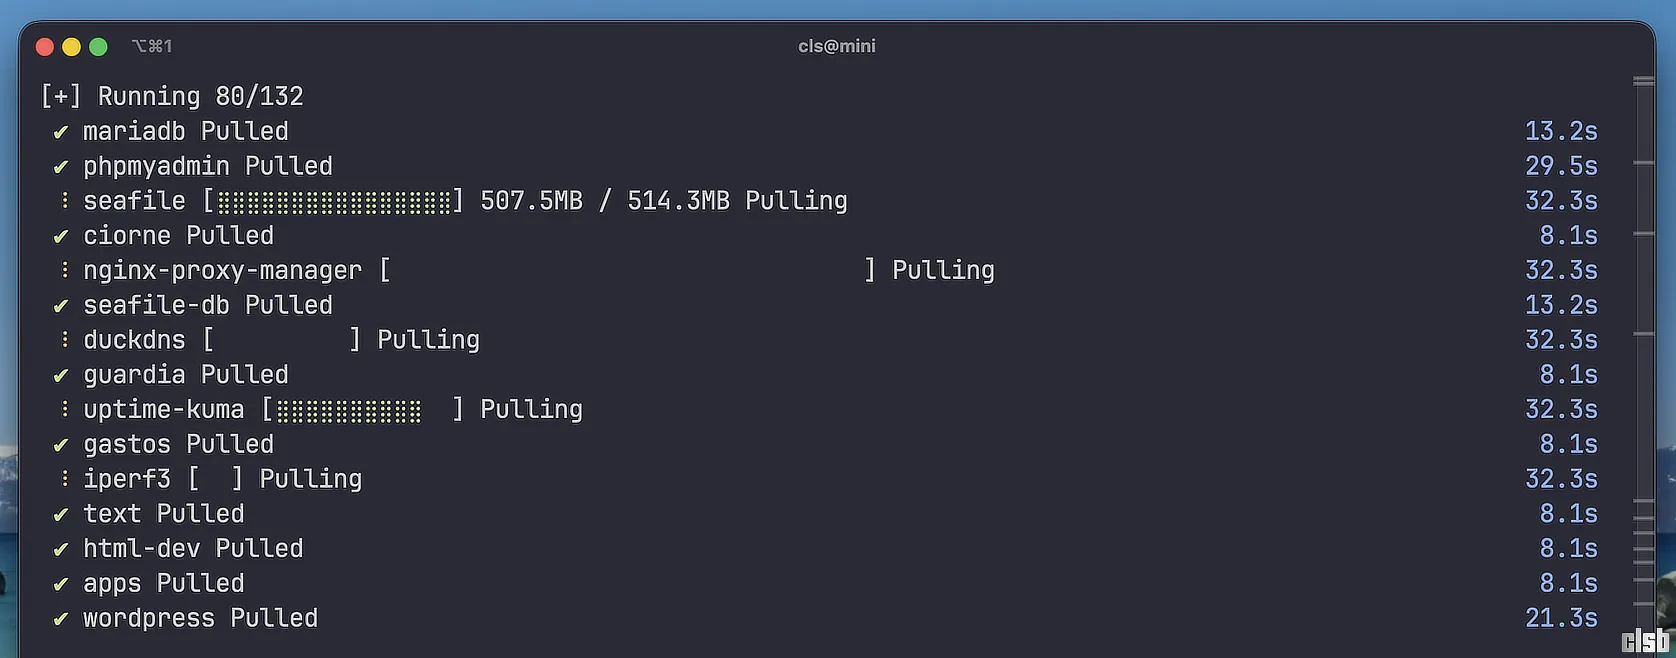Click the spinner icon beside seafile
The height and width of the screenshot is (658, 1676).
pyautogui.click(x=64, y=201)
